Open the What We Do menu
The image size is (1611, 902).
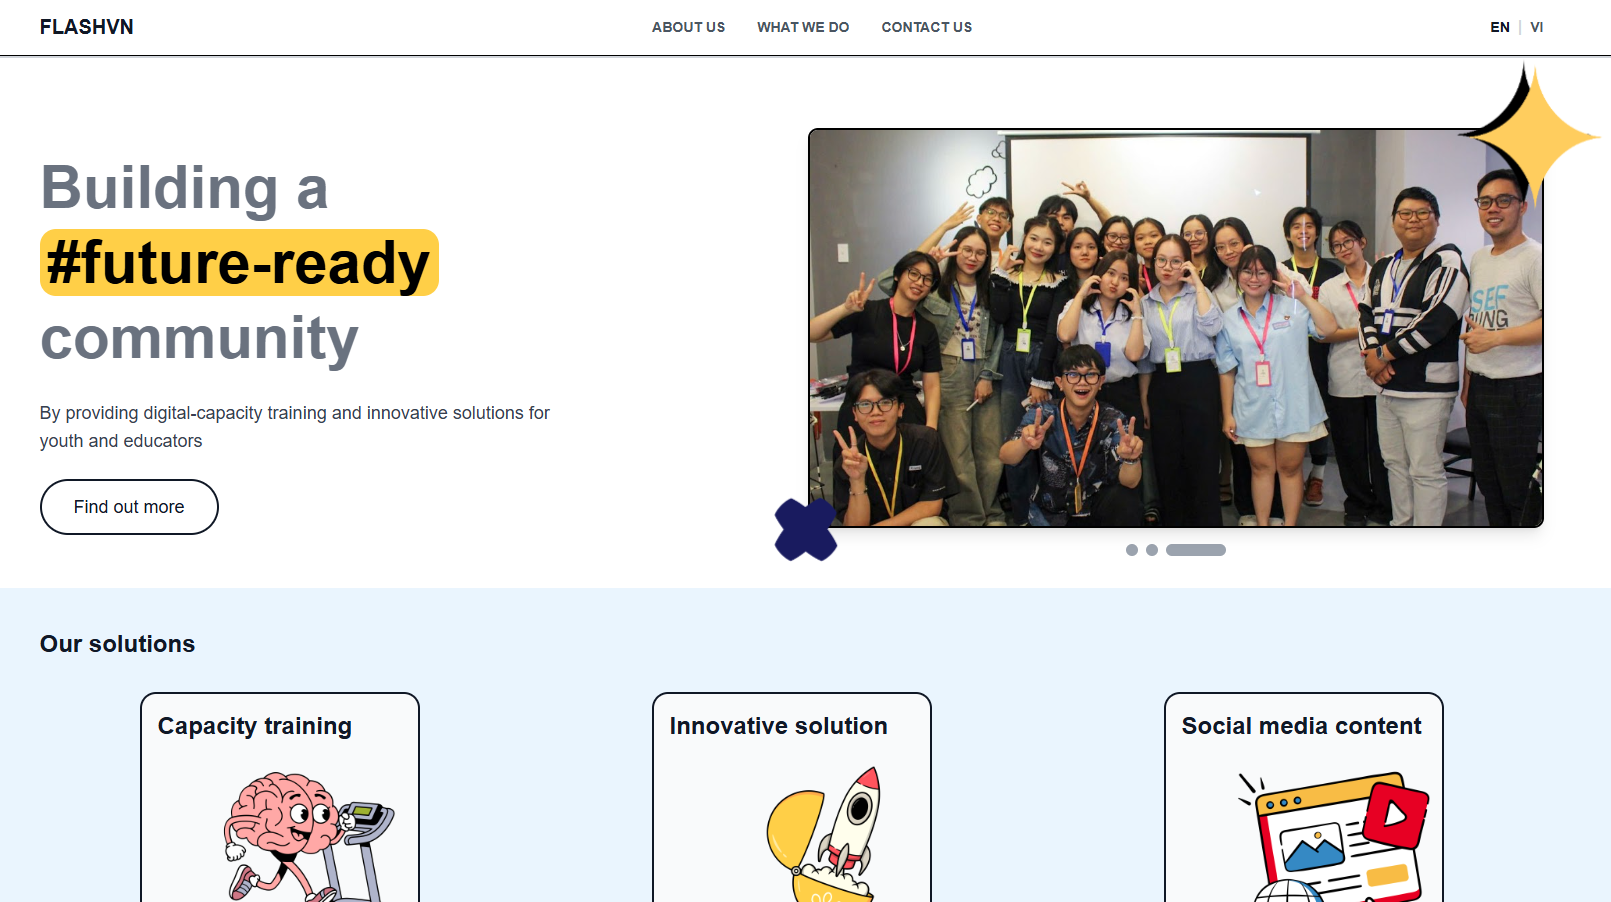coord(803,27)
